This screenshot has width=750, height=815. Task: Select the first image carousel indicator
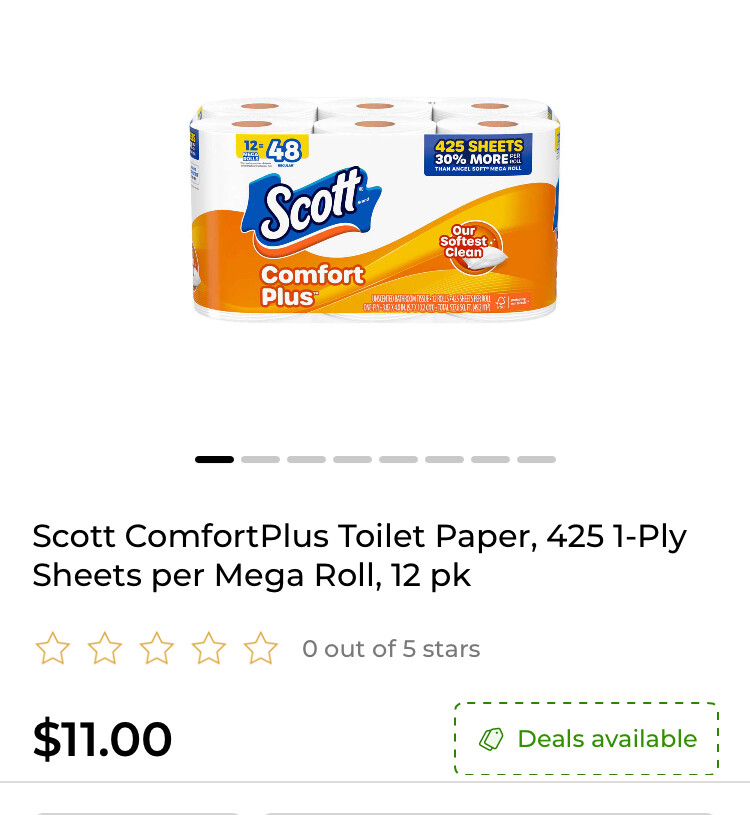coord(214,459)
